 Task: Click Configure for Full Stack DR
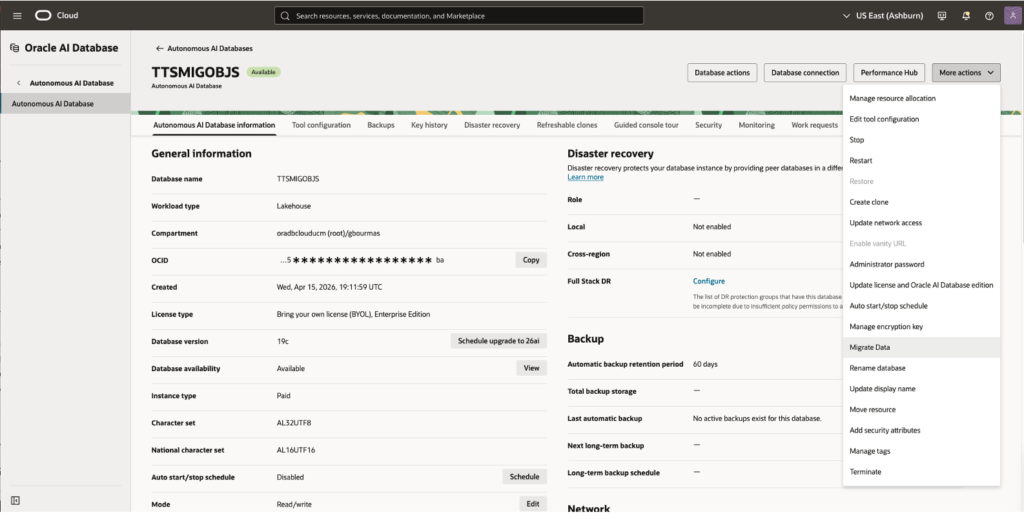click(709, 281)
